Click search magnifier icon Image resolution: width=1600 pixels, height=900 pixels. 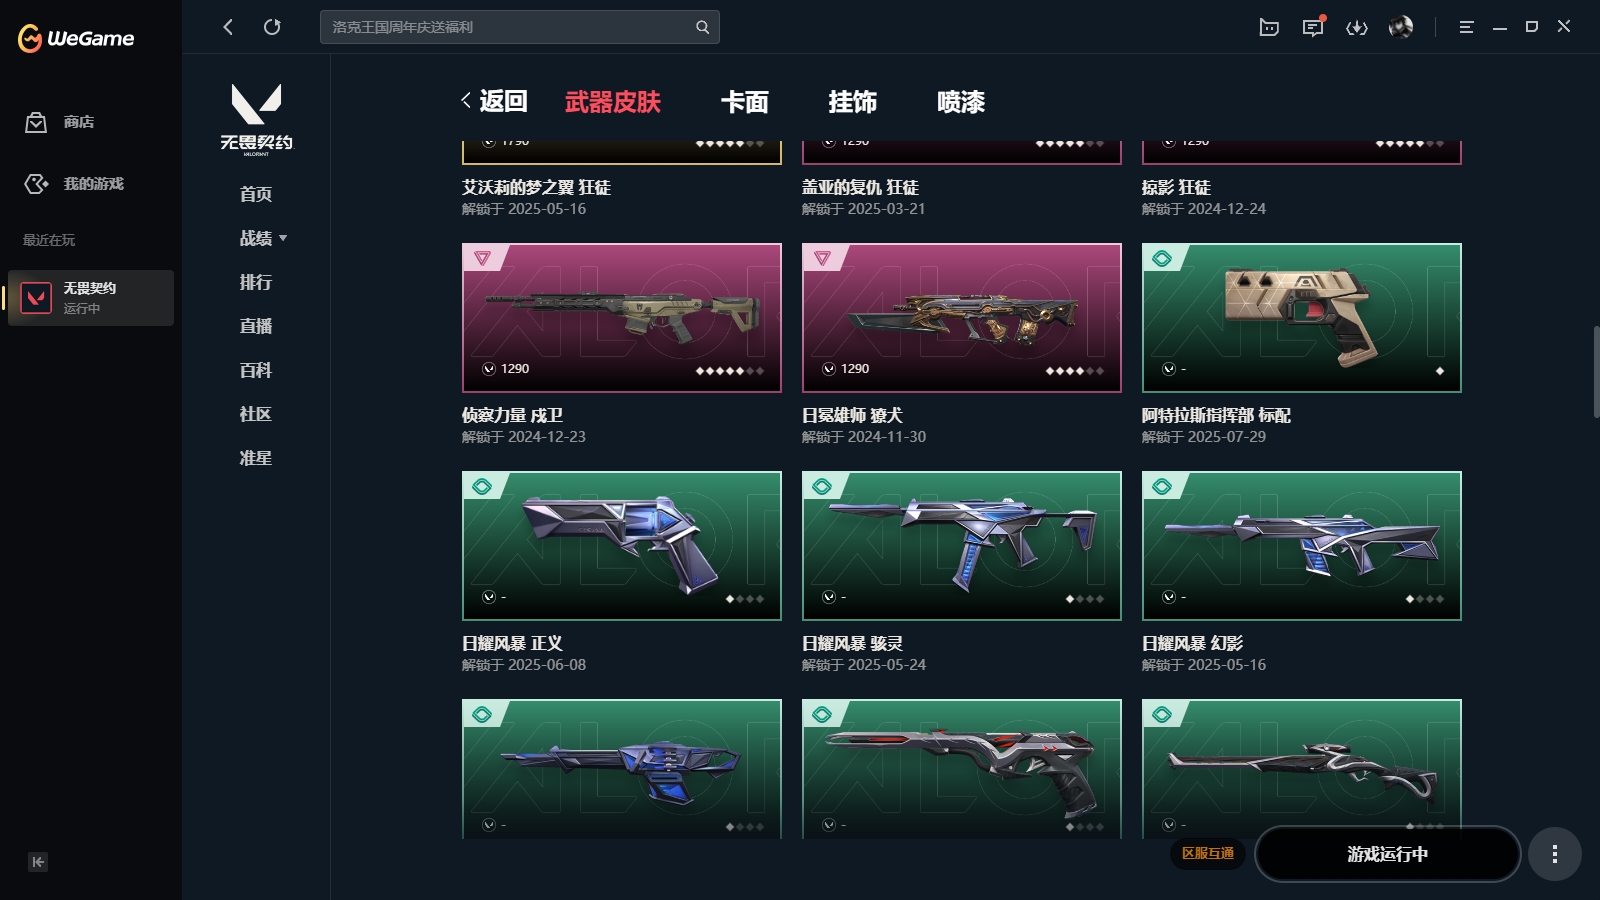[702, 27]
